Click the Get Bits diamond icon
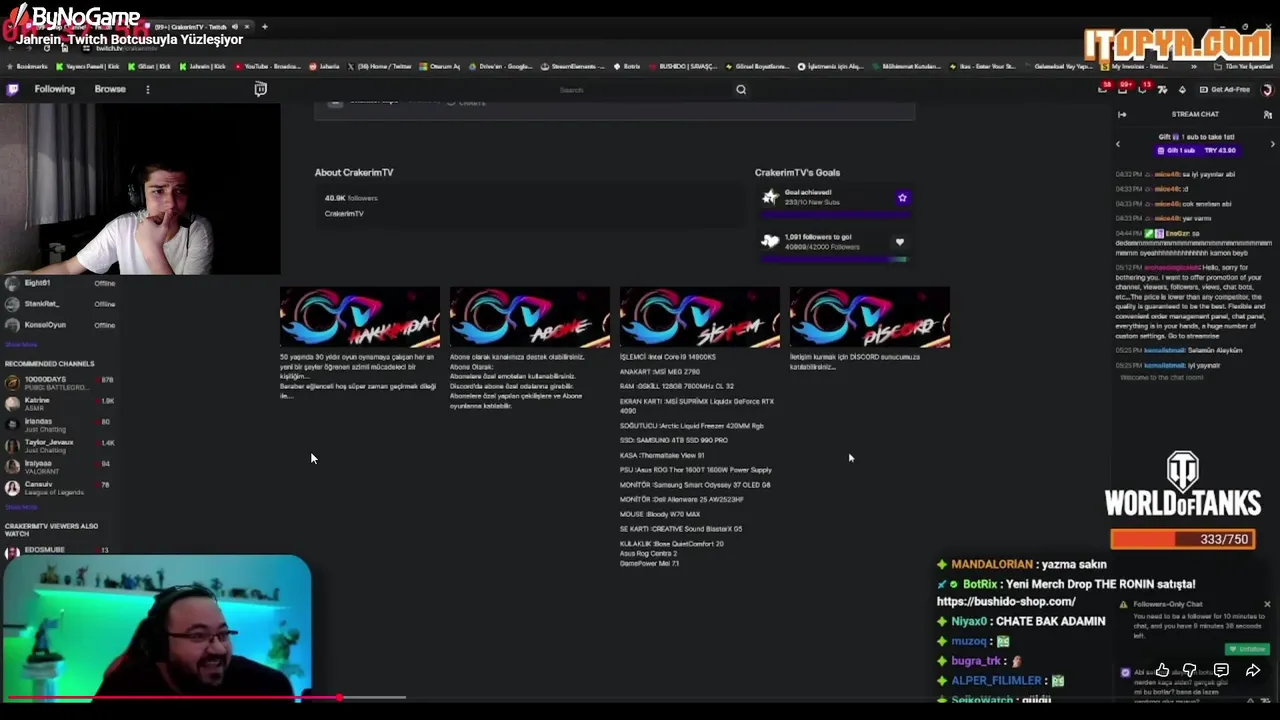The height and width of the screenshot is (720, 1280). (1182, 89)
